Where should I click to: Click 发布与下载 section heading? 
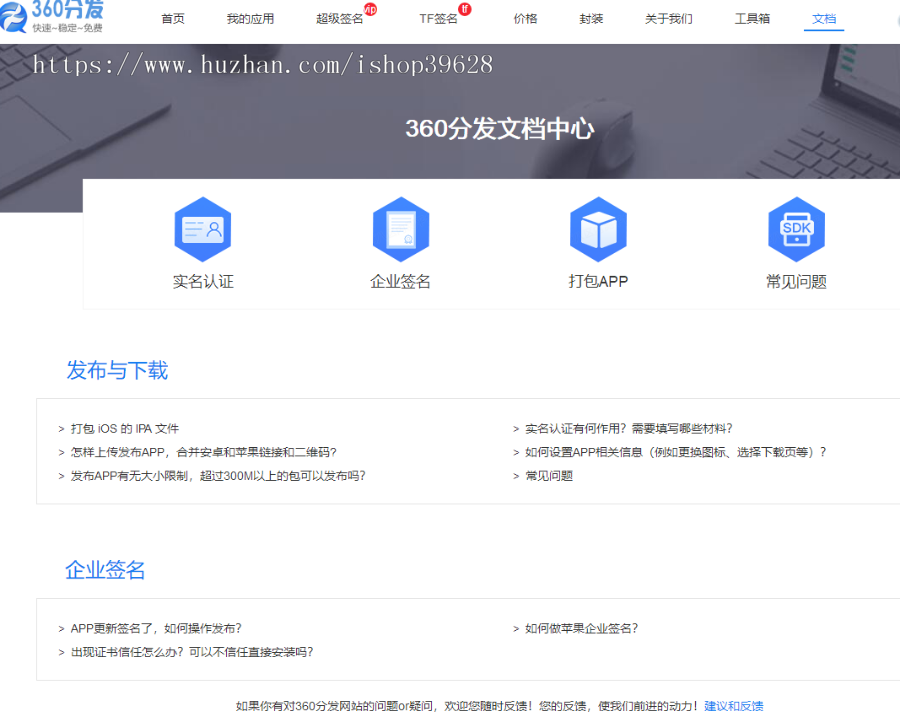117,370
